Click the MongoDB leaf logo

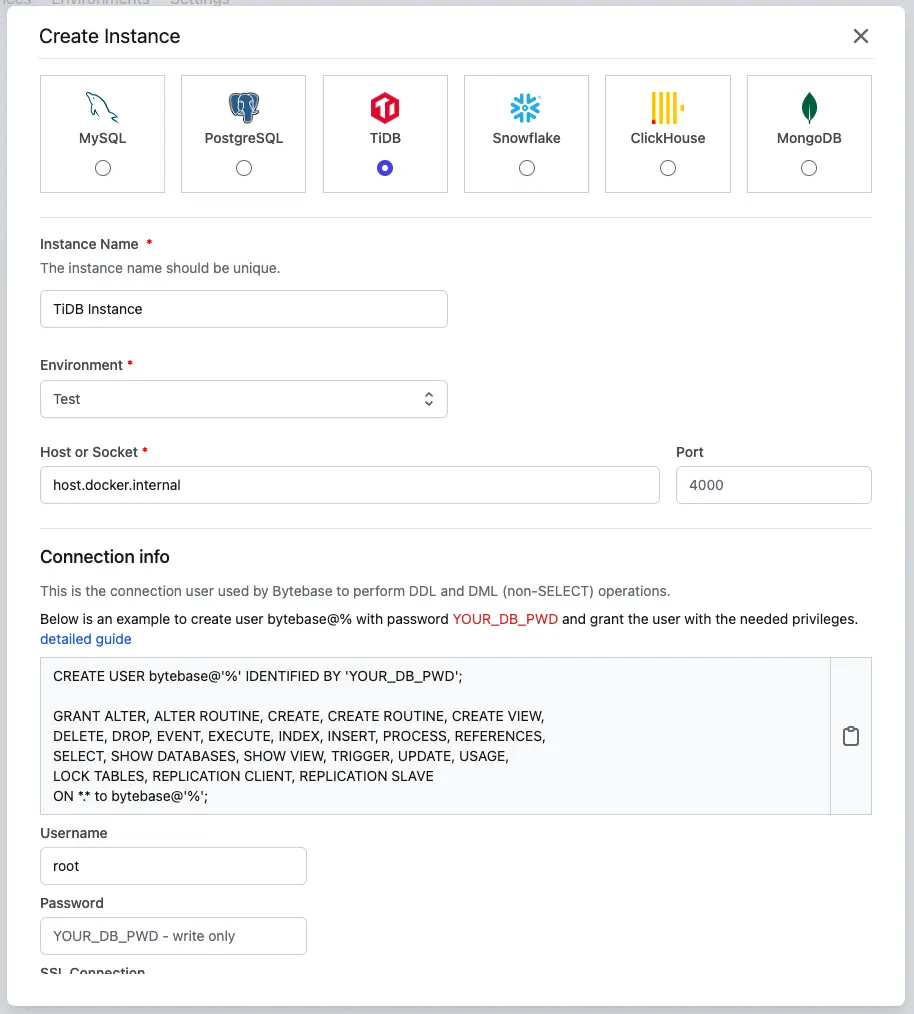click(x=809, y=107)
